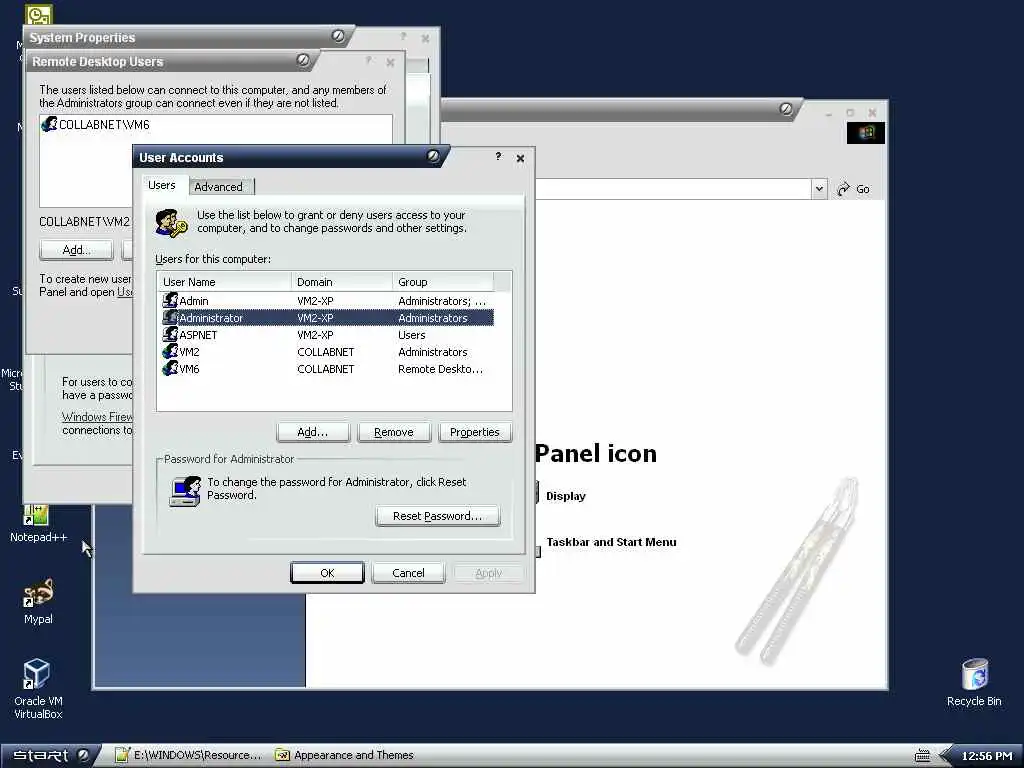This screenshot has width=1024, height=768.
Task: Open Mypal desktop shortcut
Action: tap(39, 593)
